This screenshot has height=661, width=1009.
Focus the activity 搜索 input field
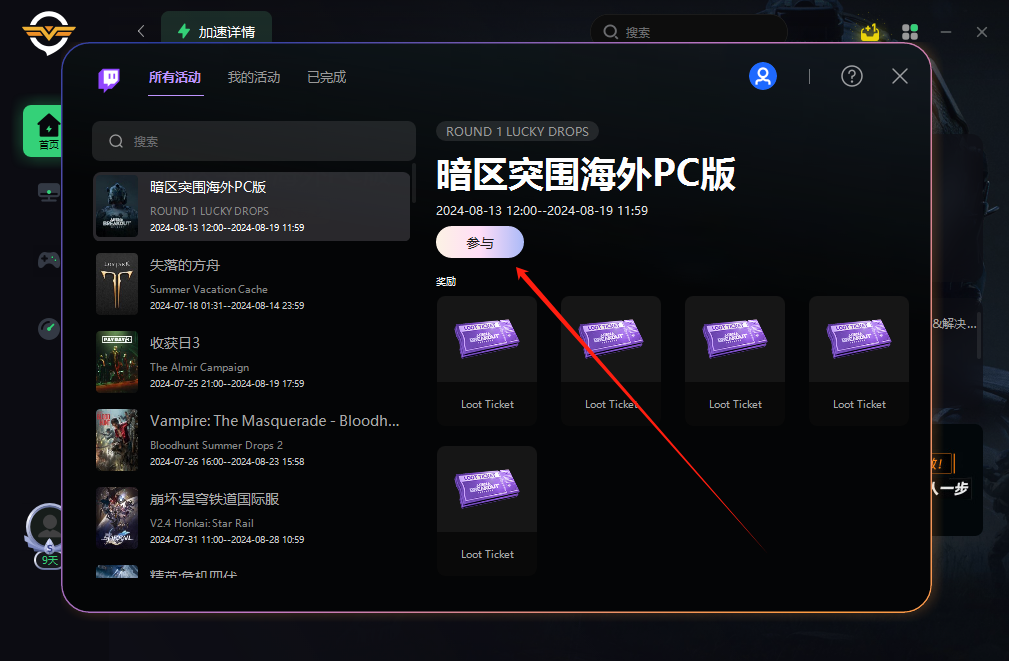click(254, 141)
